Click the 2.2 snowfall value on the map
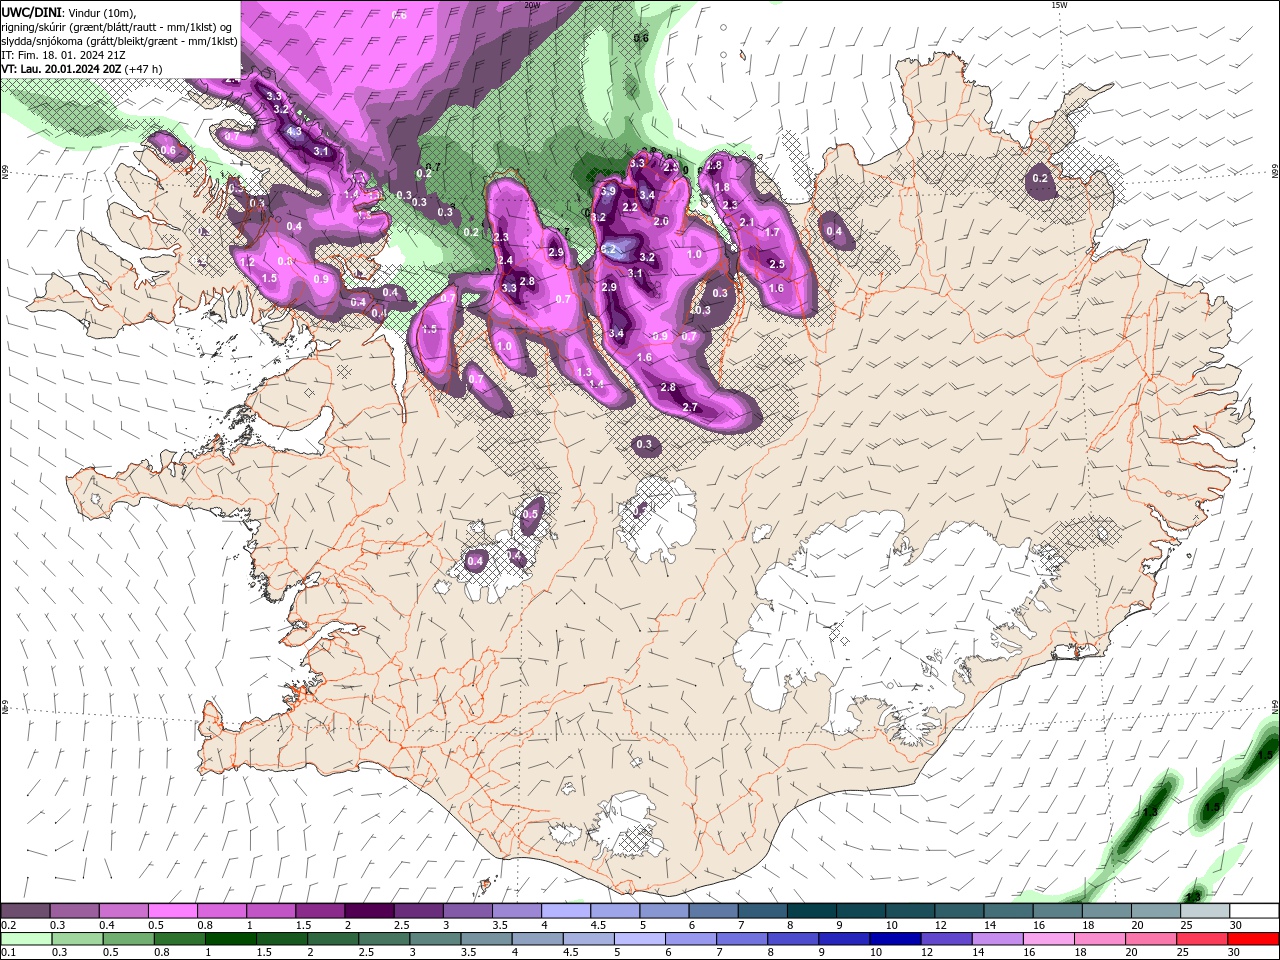The image size is (1280, 960). (x=630, y=207)
